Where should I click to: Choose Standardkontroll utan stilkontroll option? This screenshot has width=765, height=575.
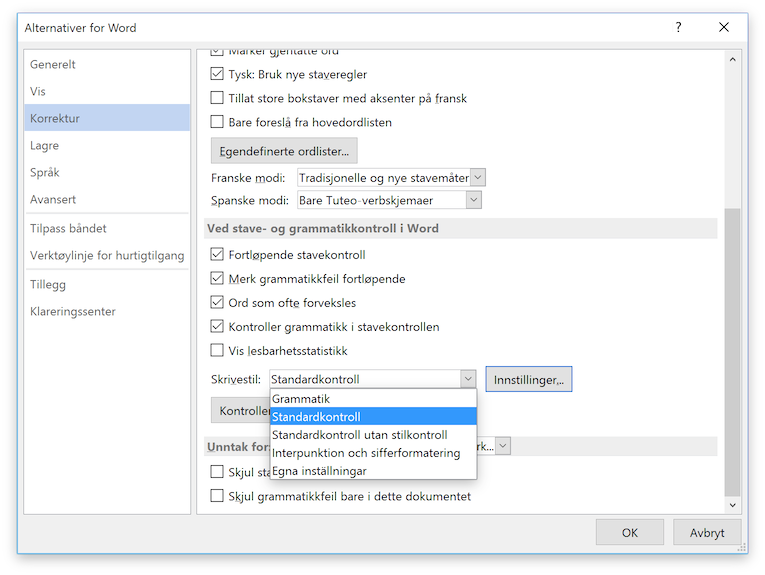click(x=359, y=435)
